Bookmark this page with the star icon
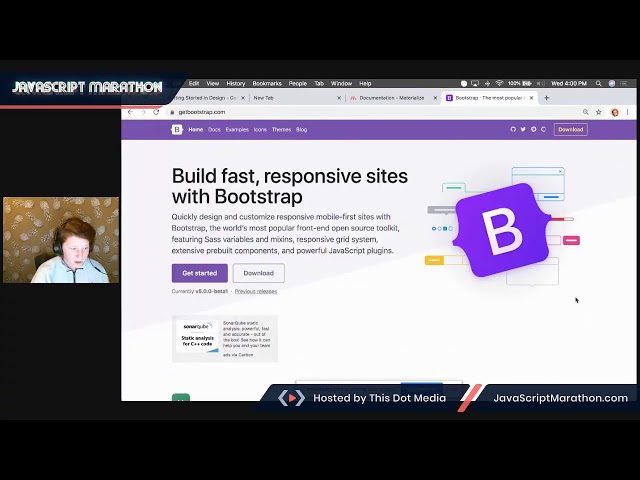This screenshot has width=640, height=480. point(599,112)
